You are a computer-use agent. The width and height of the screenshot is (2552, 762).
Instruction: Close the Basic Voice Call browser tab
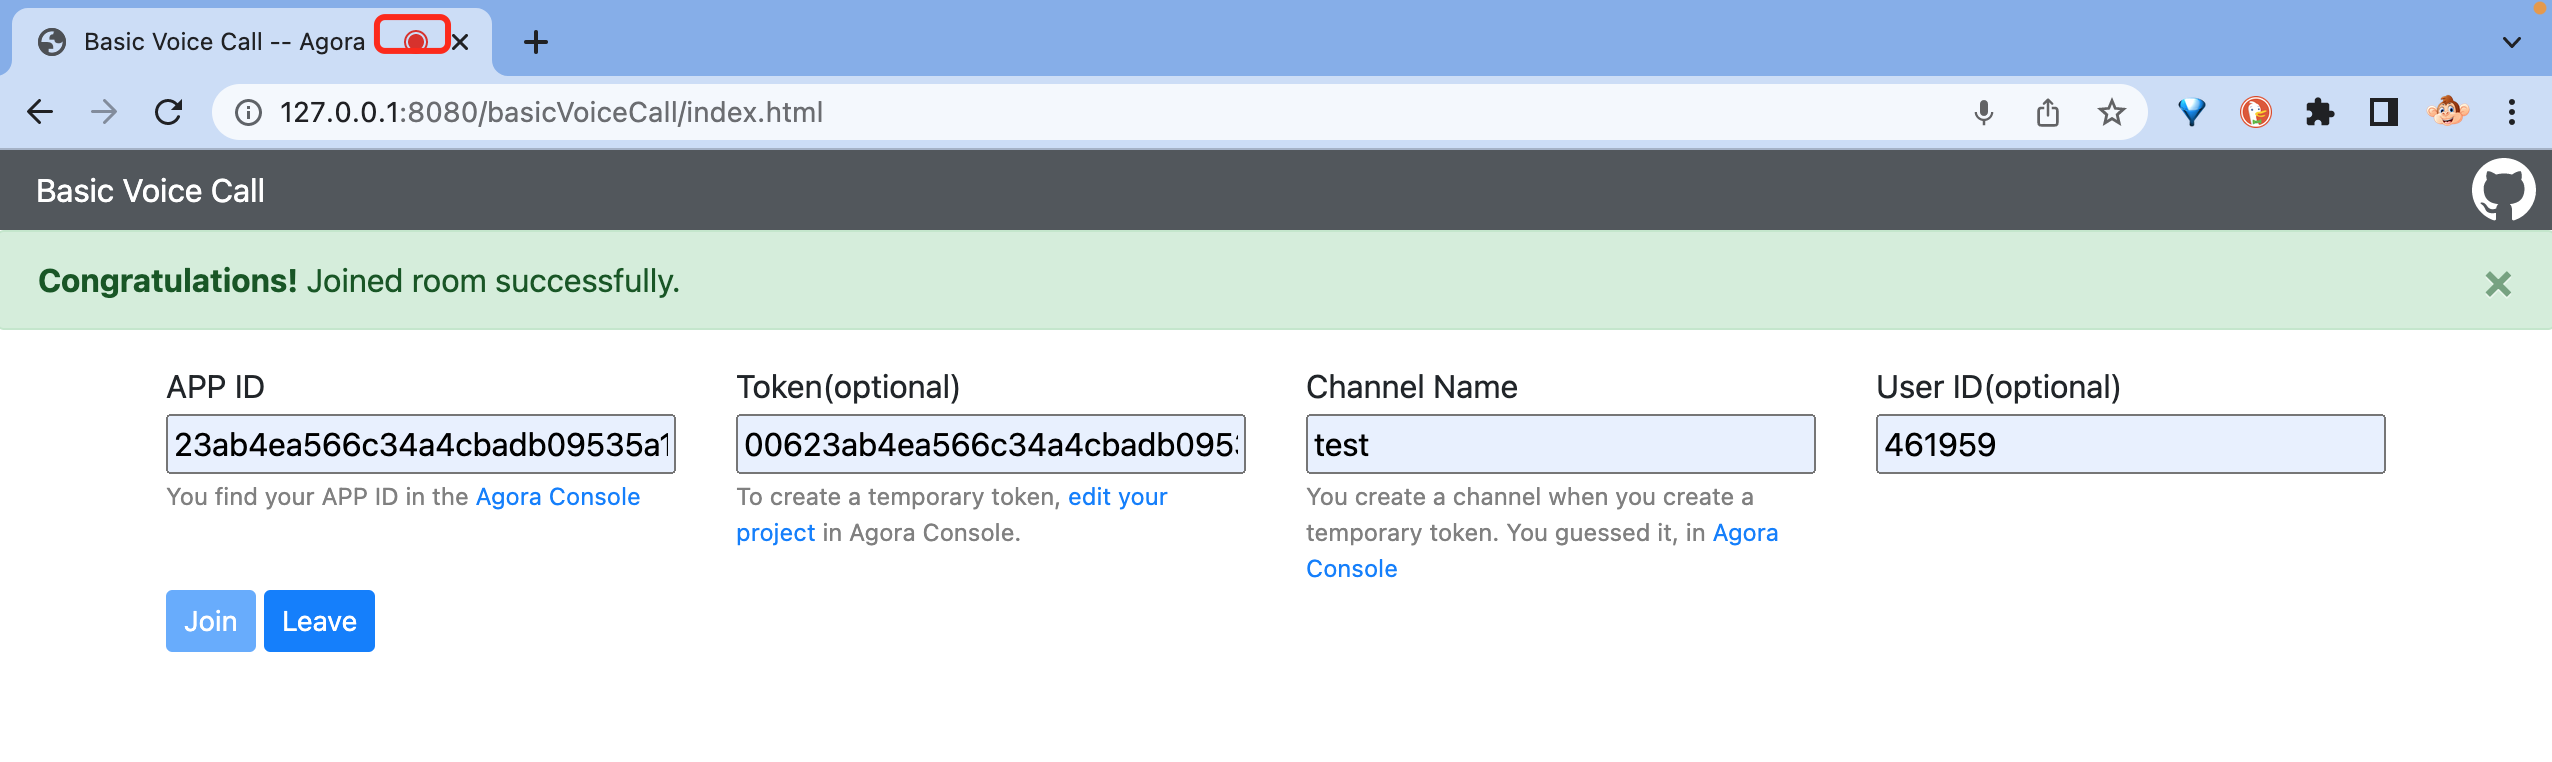click(460, 42)
